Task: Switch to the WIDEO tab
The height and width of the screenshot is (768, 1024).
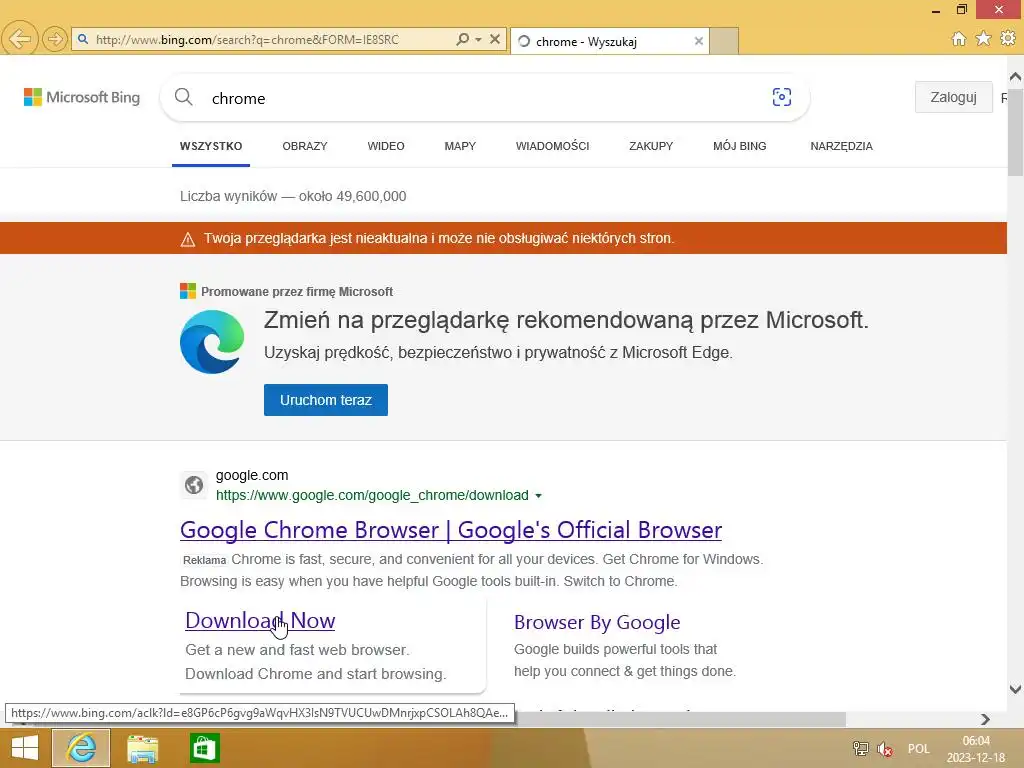Action: (386, 146)
